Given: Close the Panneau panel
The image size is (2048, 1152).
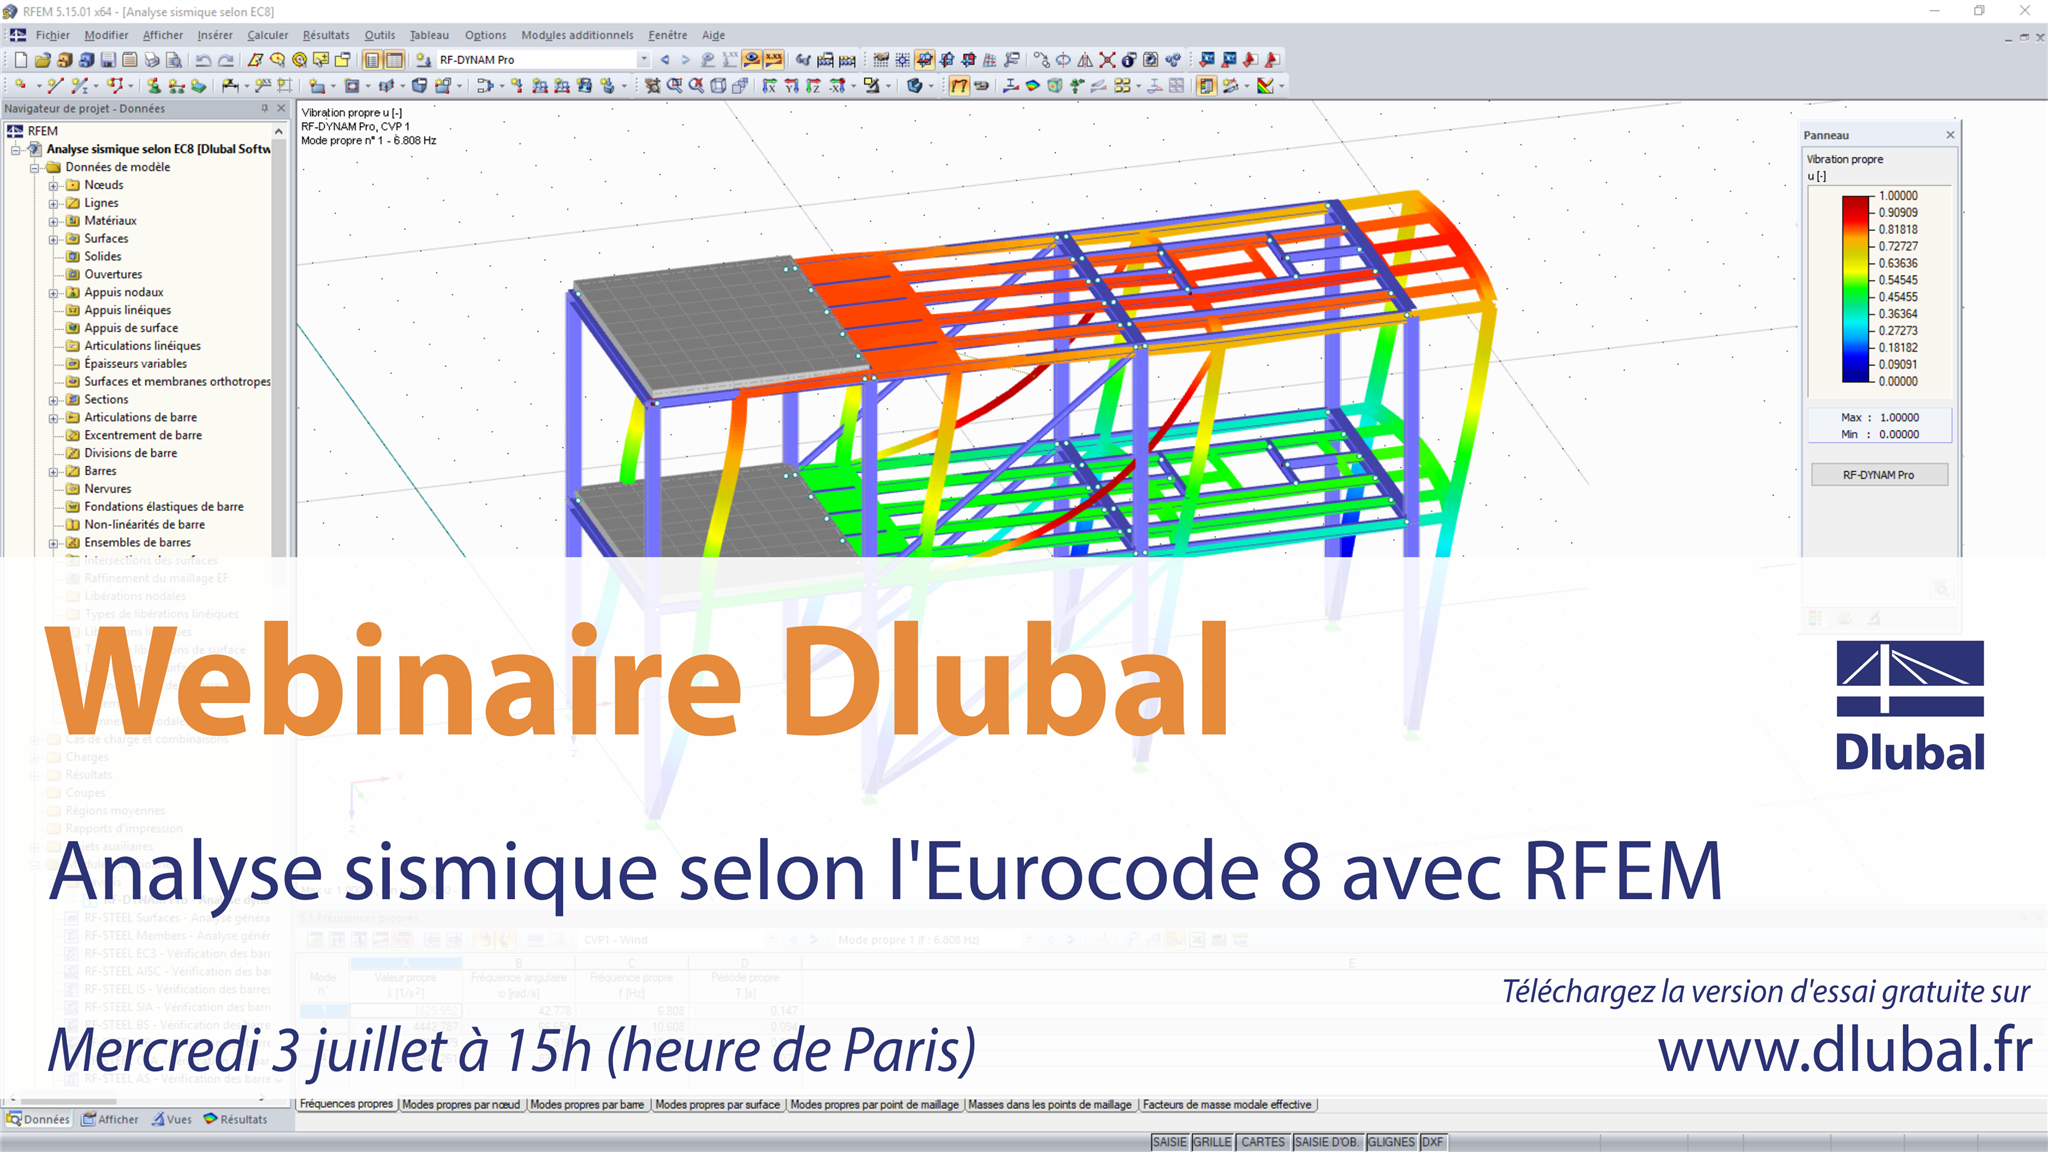Looking at the screenshot, I should (1950, 135).
